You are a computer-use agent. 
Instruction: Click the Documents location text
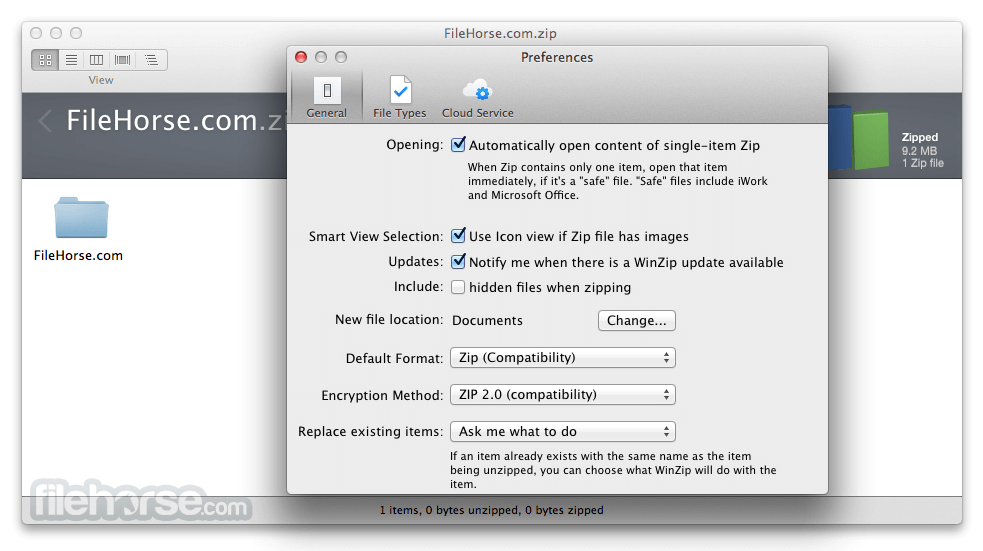(487, 320)
